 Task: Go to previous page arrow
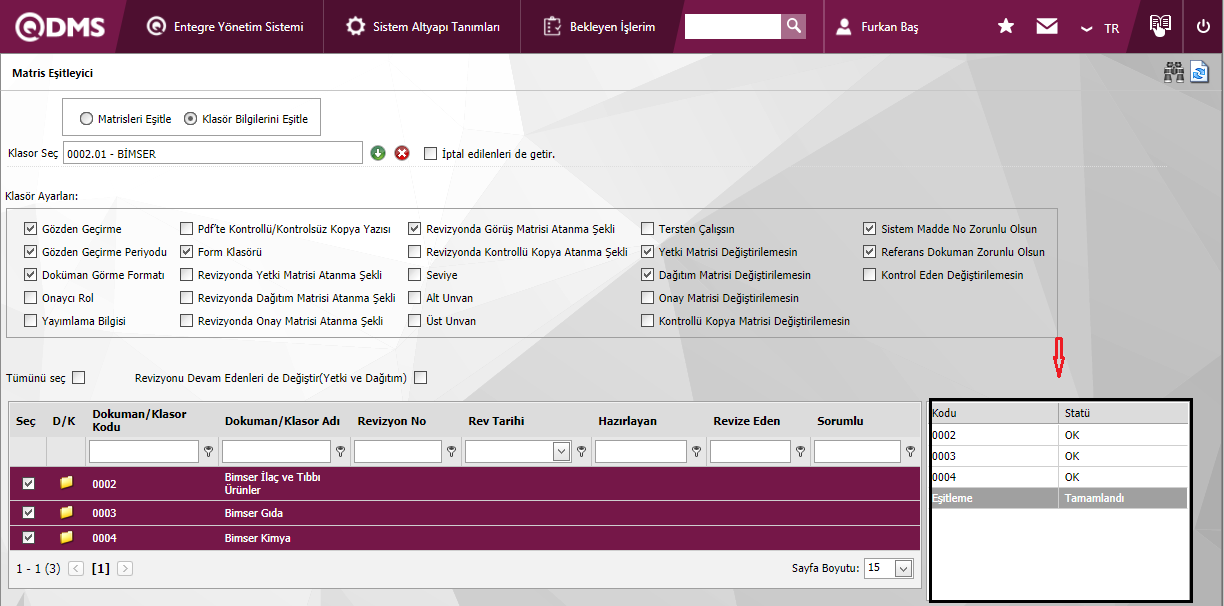76,568
